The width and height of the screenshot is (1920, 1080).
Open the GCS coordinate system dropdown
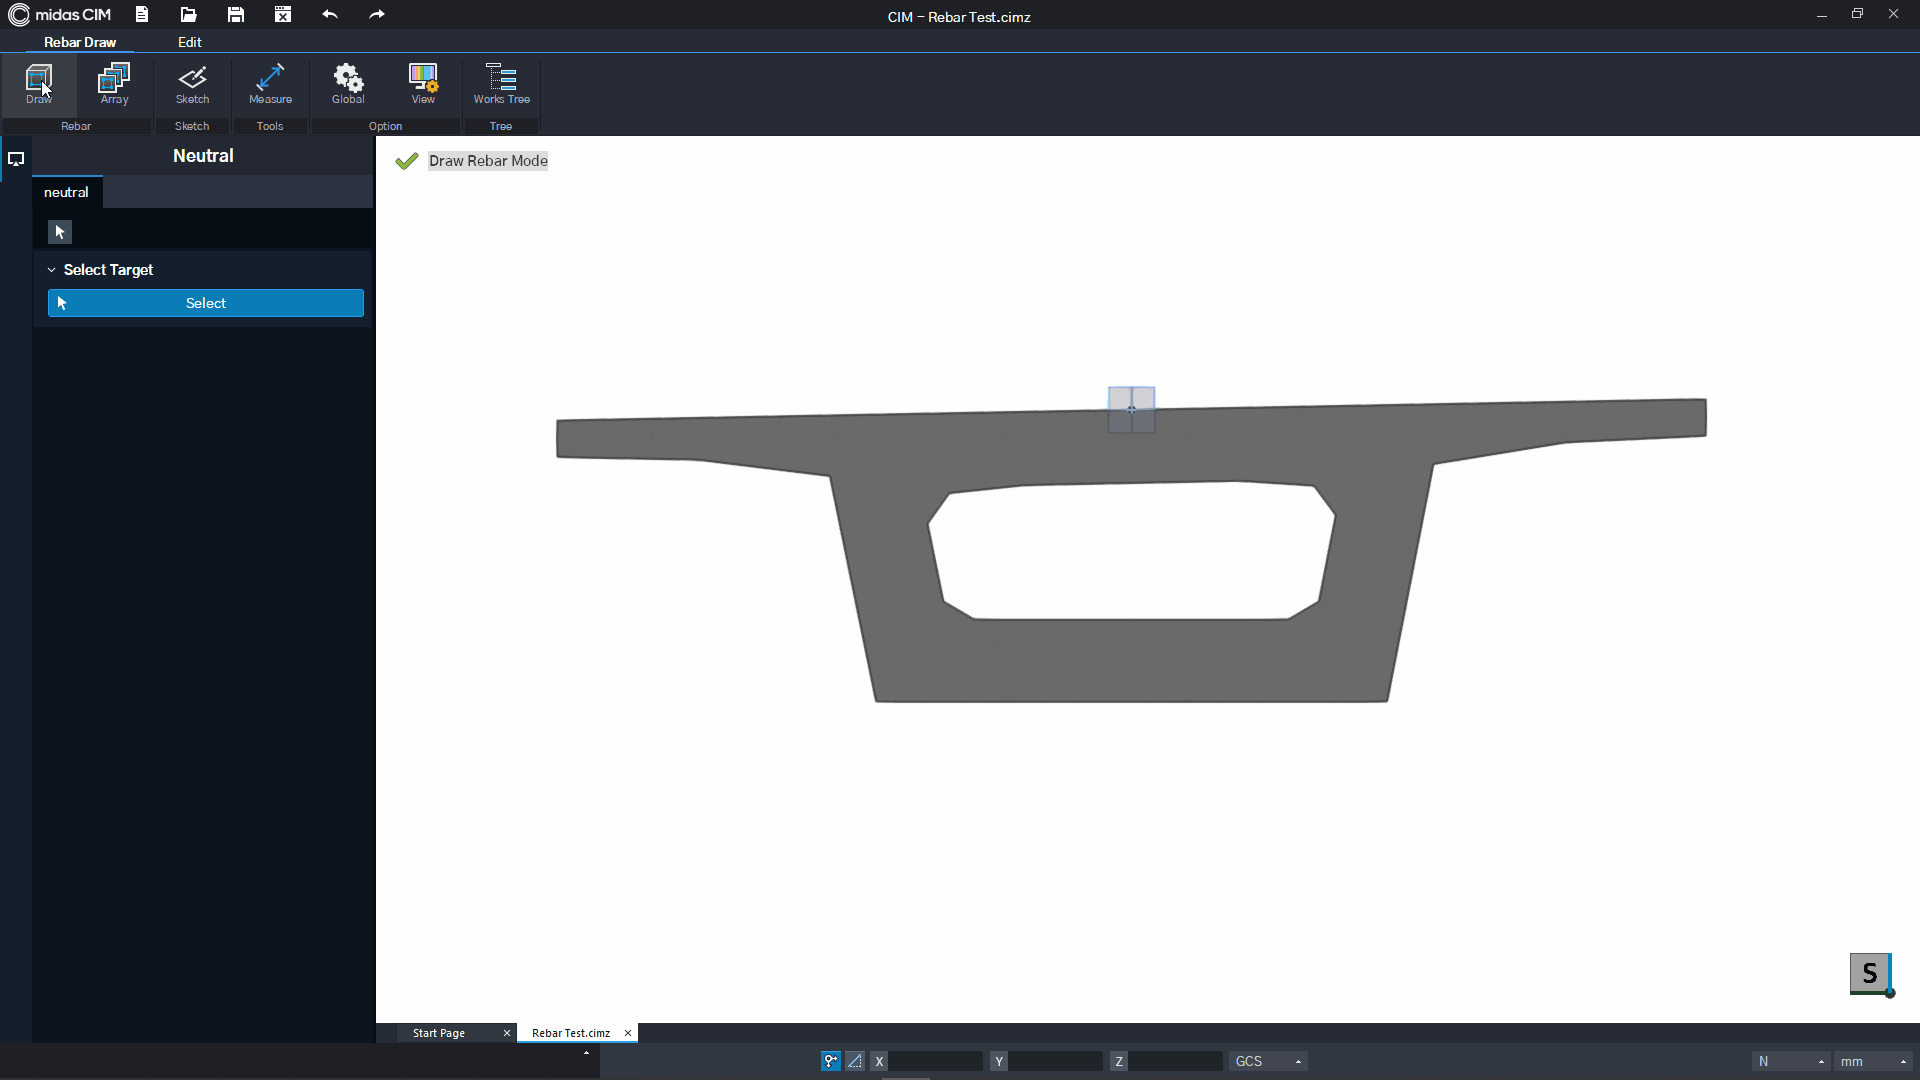coord(1268,1061)
